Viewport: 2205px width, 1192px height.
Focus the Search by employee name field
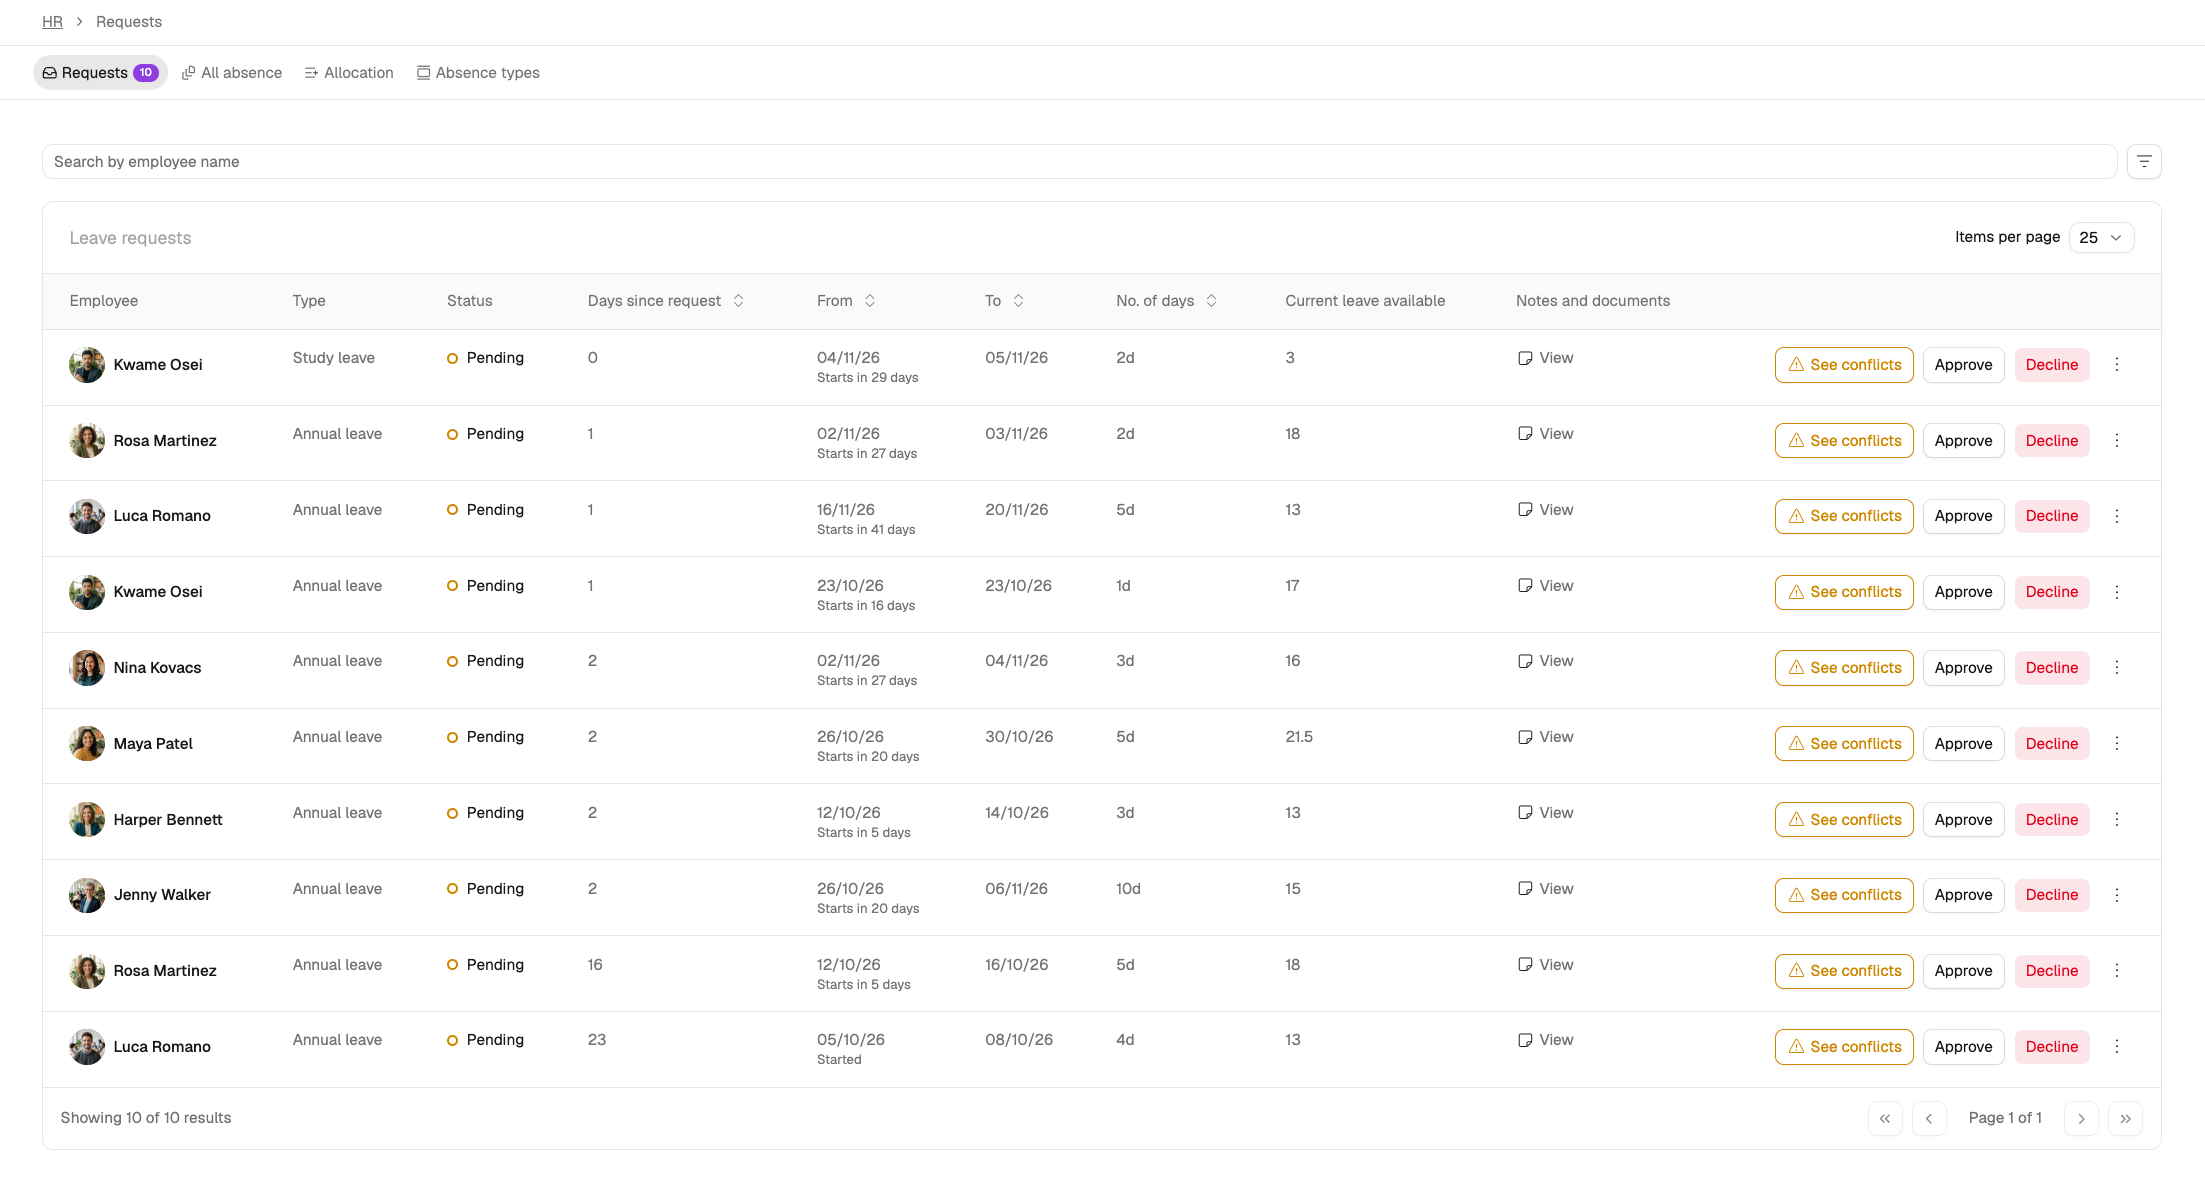point(1079,162)
